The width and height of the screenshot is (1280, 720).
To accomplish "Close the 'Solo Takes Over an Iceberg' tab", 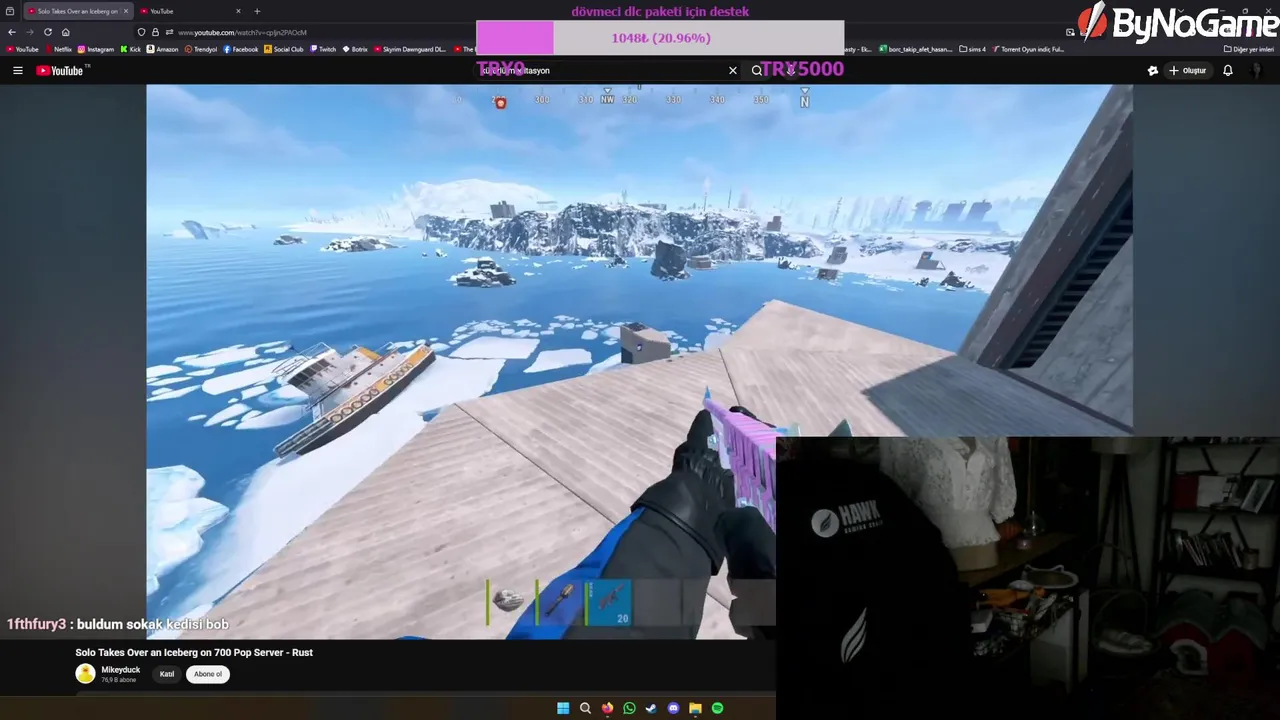I will (x=126, y=11).
